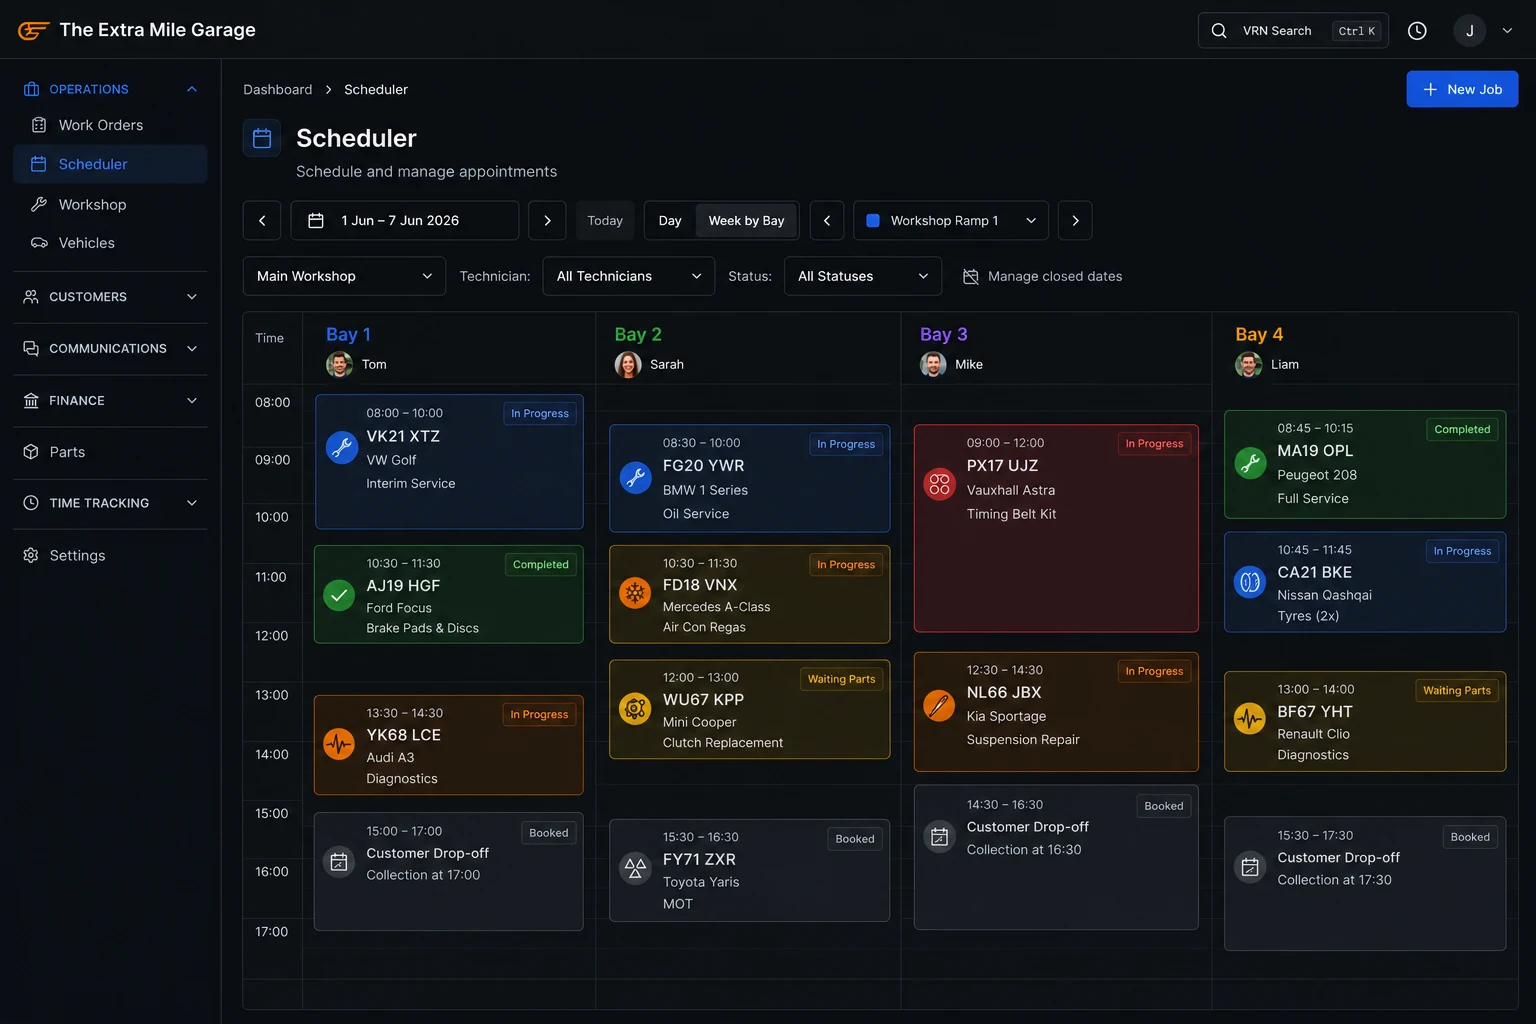Screen dimensions: 1536x1024
Task: Open the Main Workshop dropdown
Action: (x=345, y=276)
